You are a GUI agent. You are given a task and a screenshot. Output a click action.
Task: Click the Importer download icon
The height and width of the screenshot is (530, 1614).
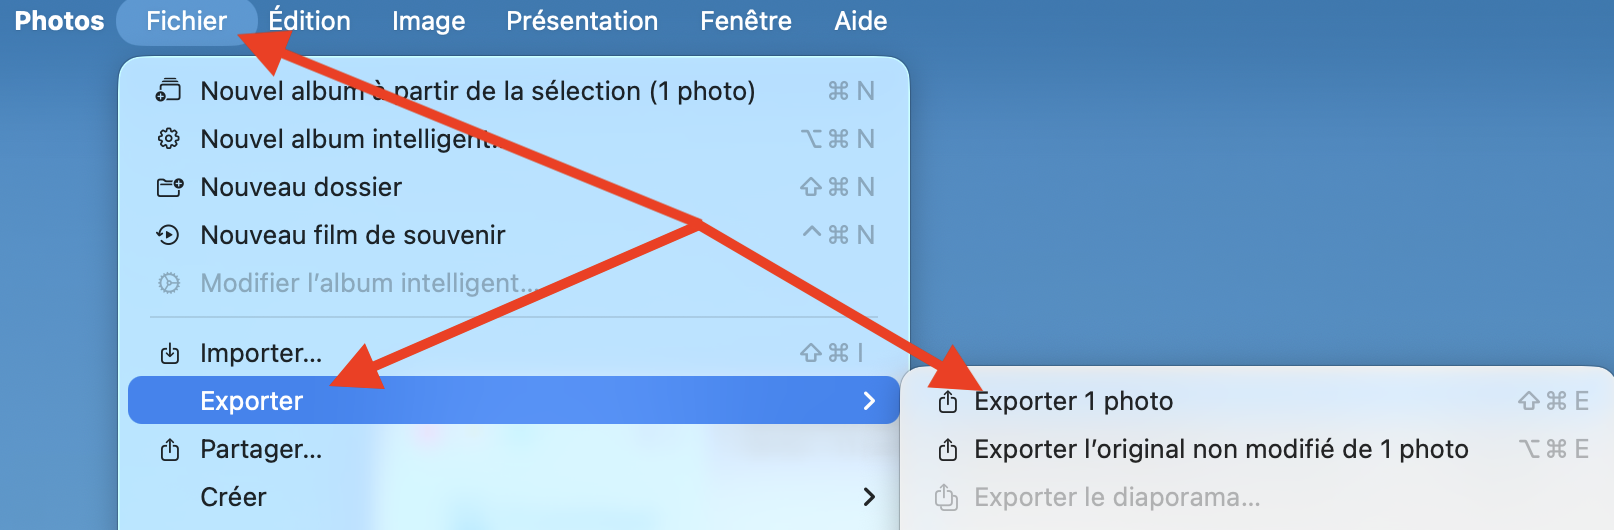click(x=170, y=353)
